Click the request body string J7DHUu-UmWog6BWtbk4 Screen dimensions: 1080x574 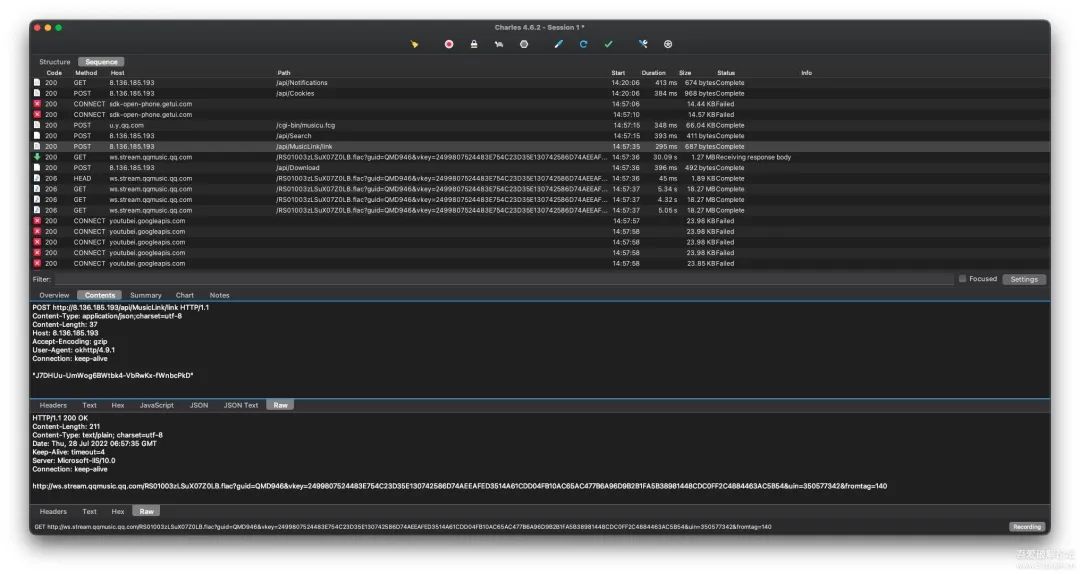pos(112,376)
